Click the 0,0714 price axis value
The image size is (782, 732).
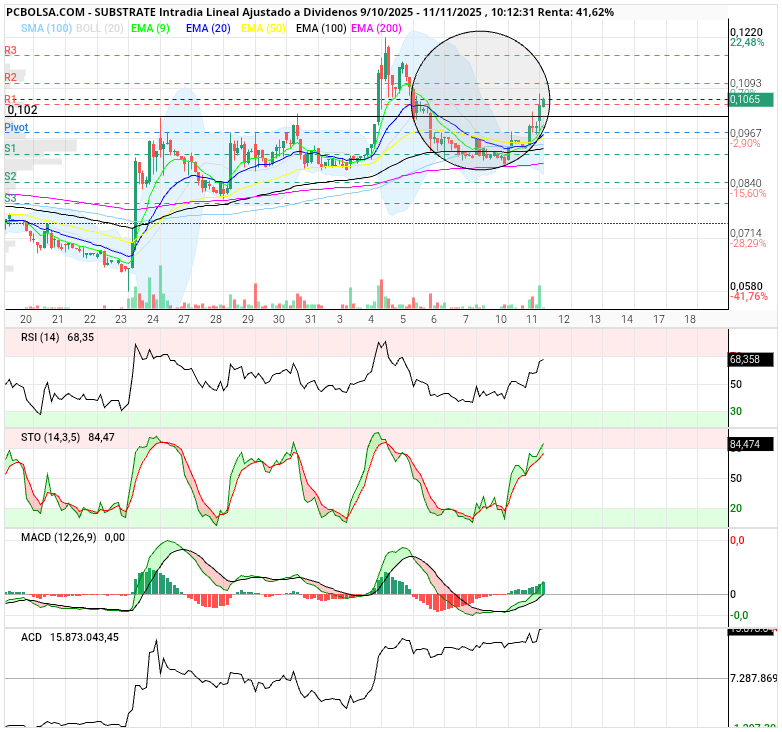tap(746, 233)
